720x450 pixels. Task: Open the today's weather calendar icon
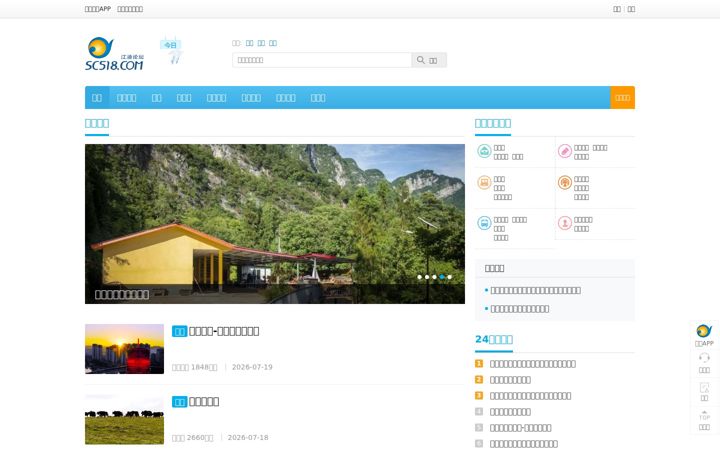pos(171,51)
